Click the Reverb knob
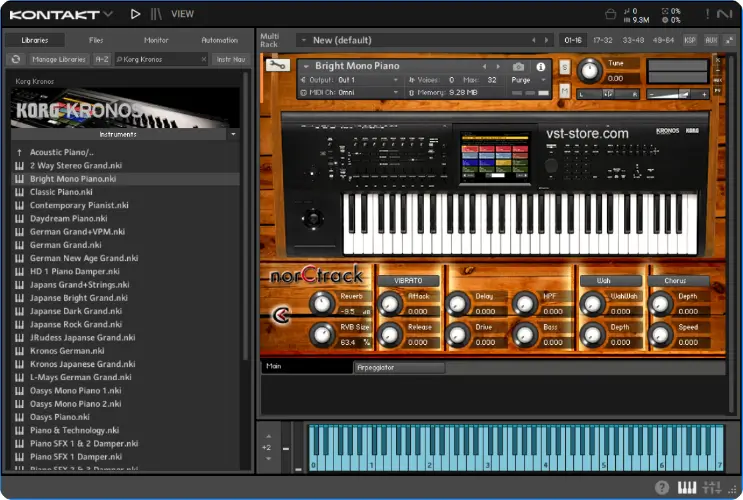The image size is (743, 500). click(x=322, y=303)
